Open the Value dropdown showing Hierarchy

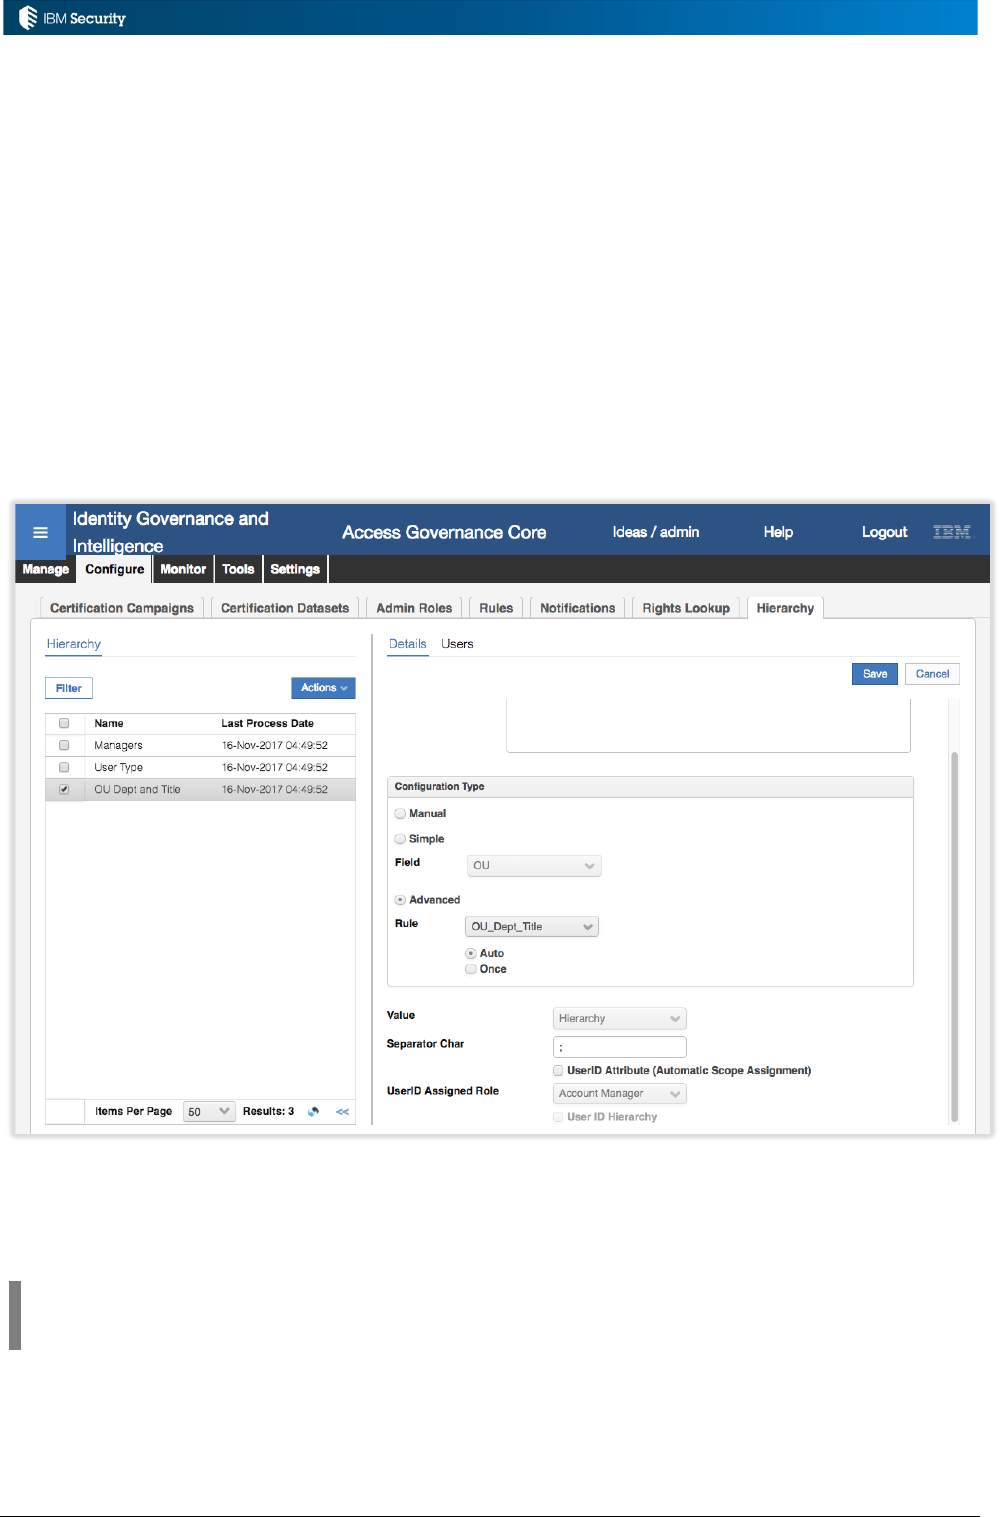point(620,1018)
